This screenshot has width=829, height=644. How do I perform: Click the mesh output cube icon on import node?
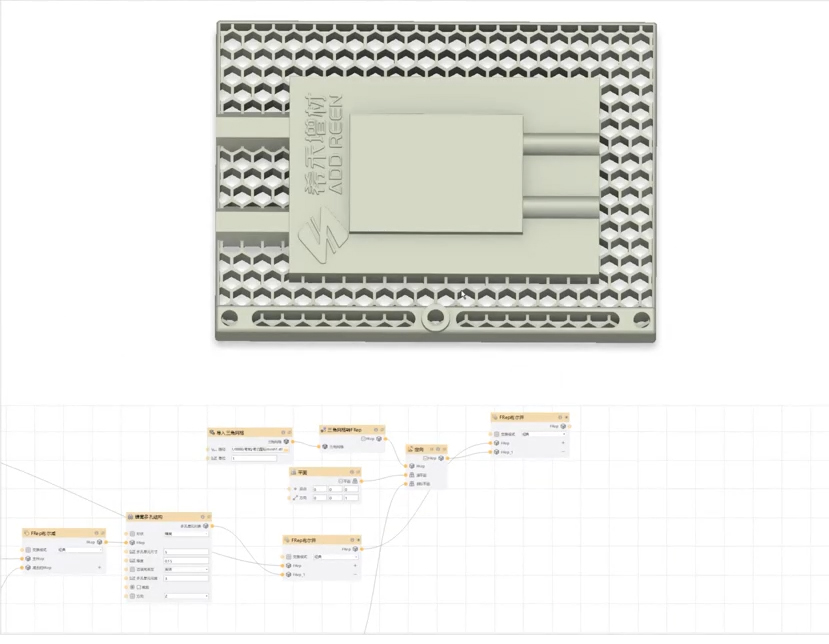click(x=286, y=441)
